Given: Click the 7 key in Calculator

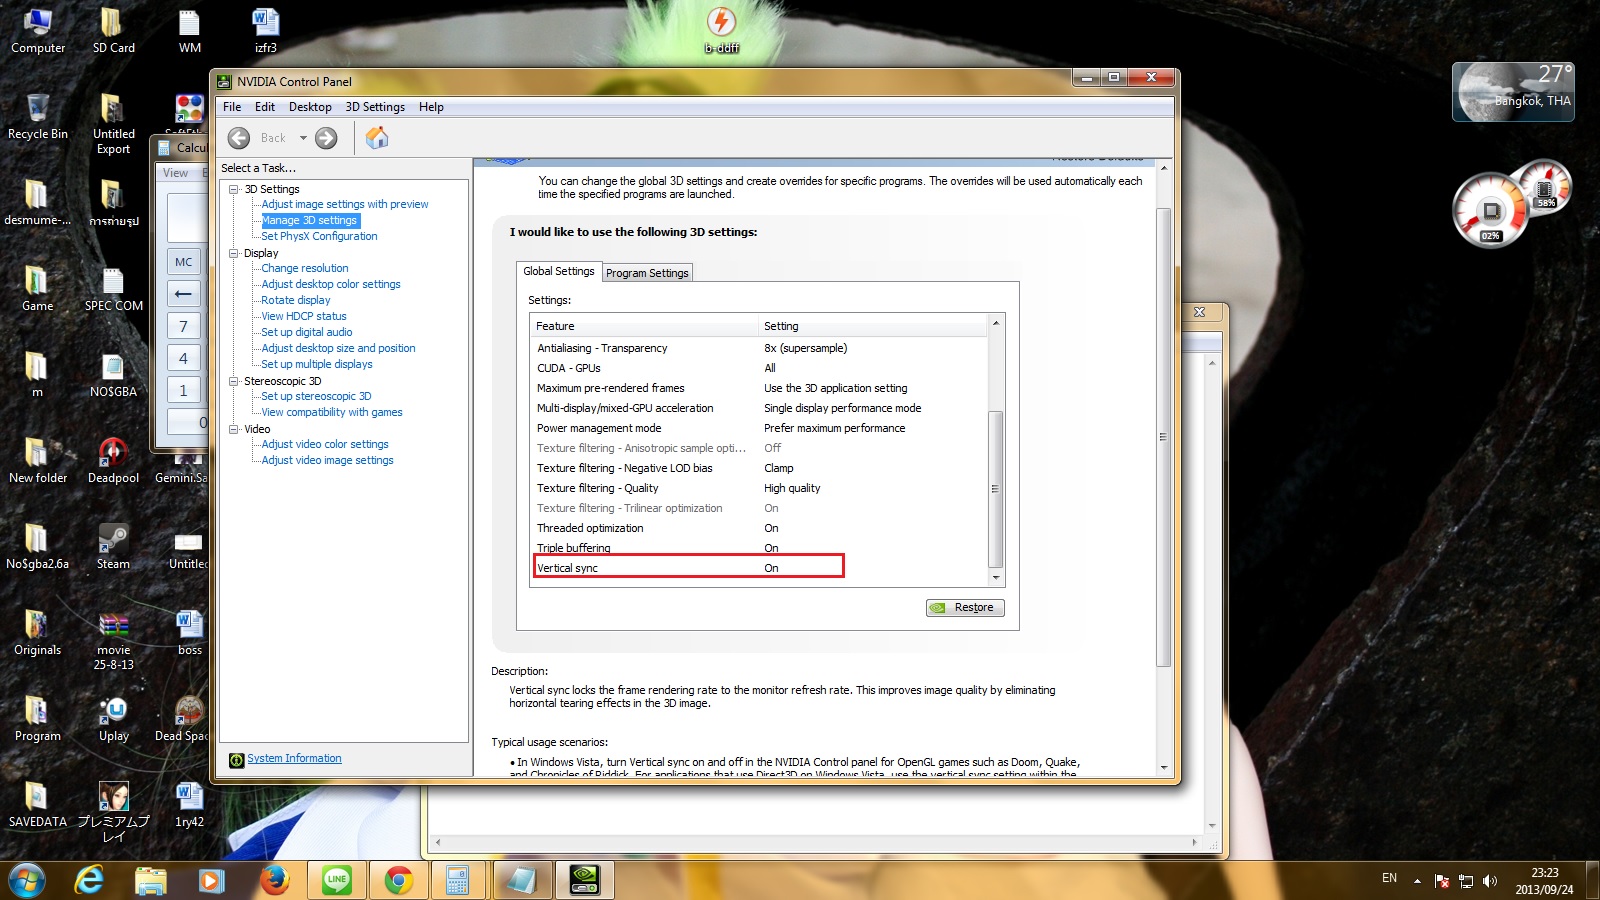Looking at the screenshot, I should (x=184, y=326).
